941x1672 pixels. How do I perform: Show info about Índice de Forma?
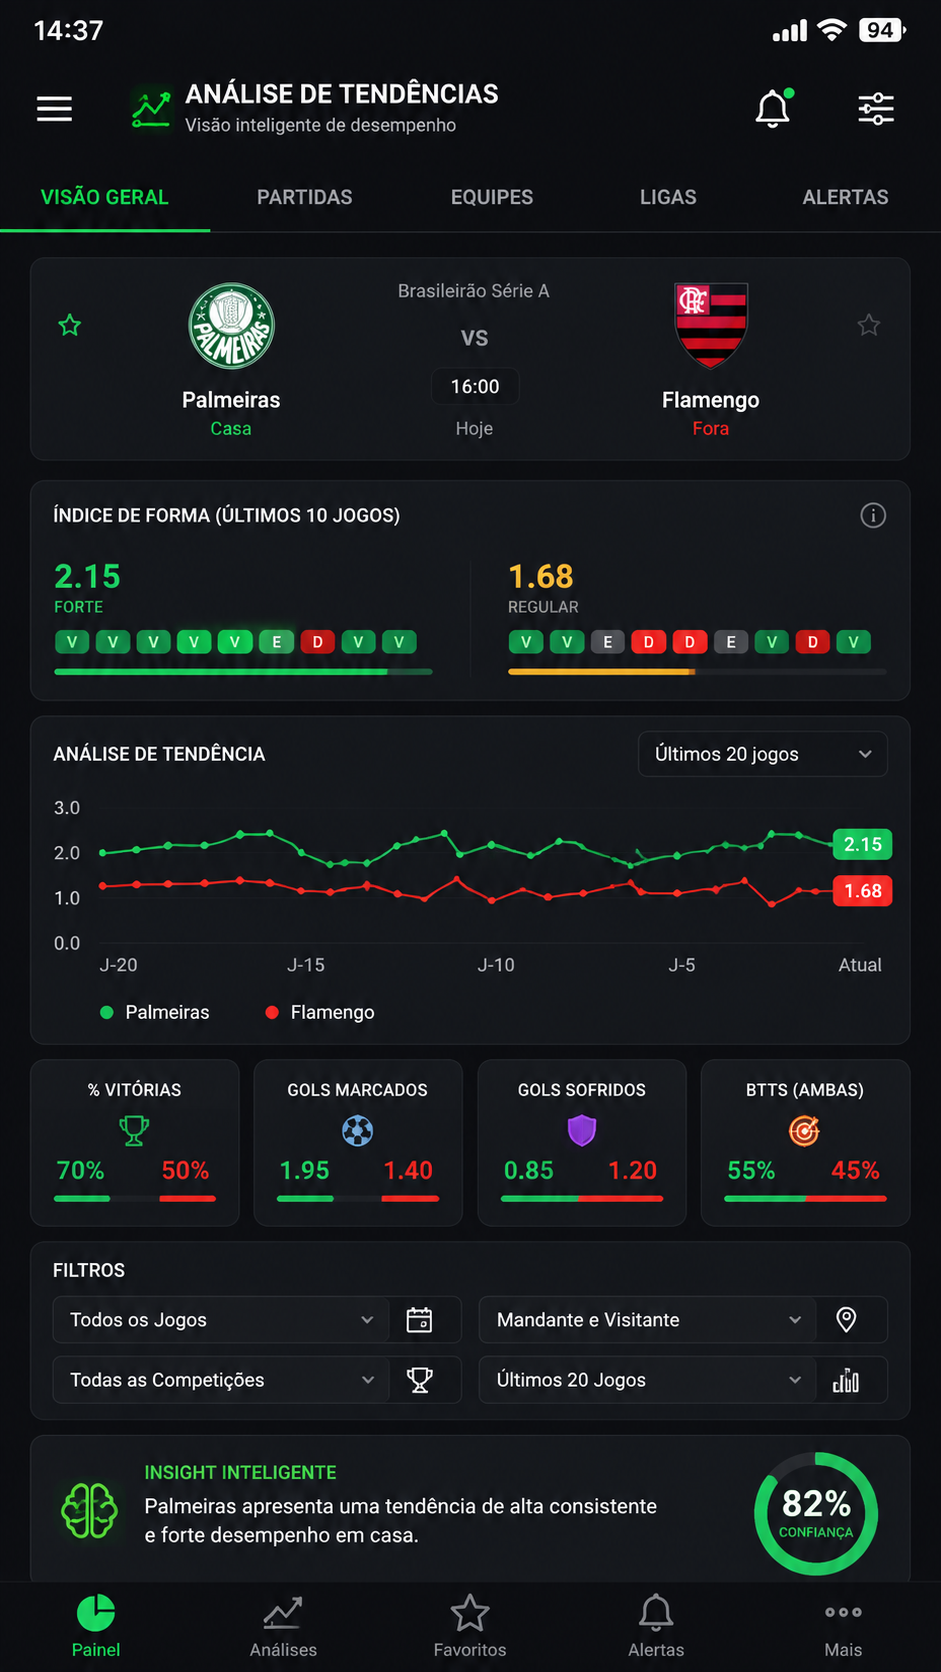(873, 516)
